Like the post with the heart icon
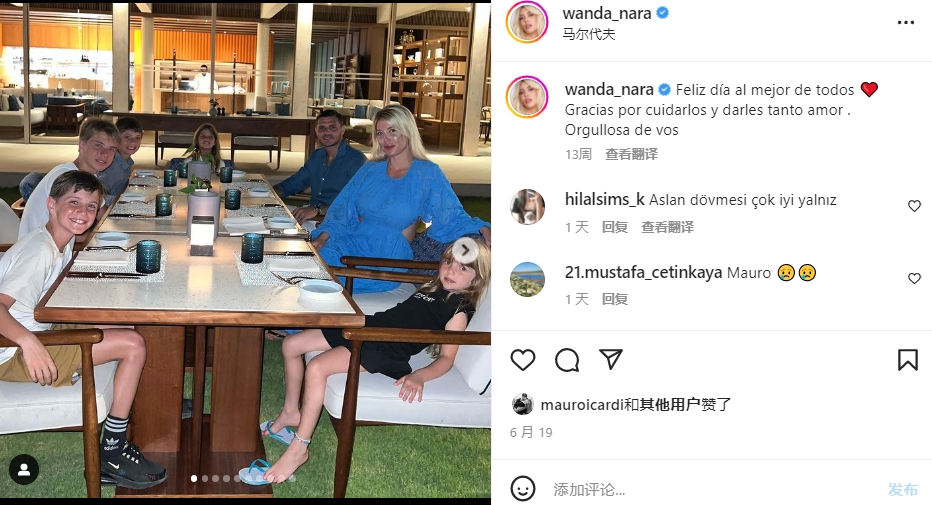 (x=523, y=360)
